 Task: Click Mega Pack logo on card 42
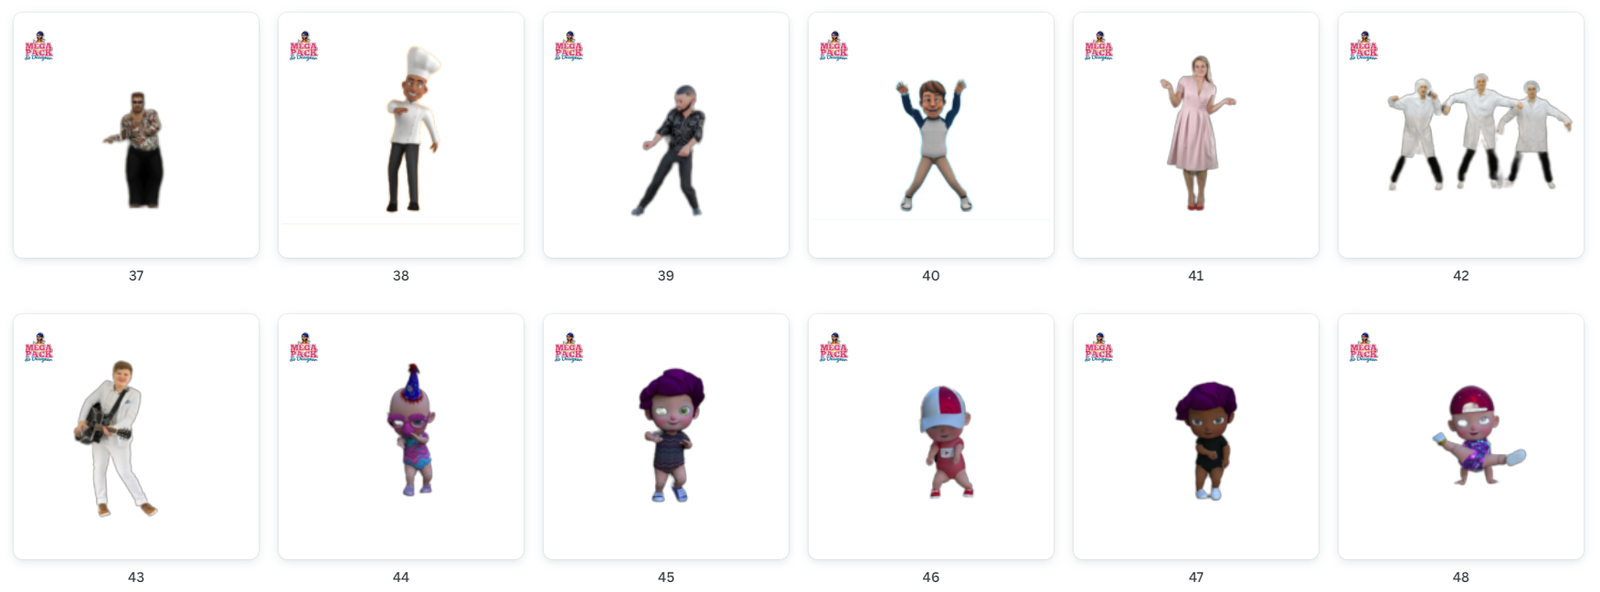coord(1364,46)
